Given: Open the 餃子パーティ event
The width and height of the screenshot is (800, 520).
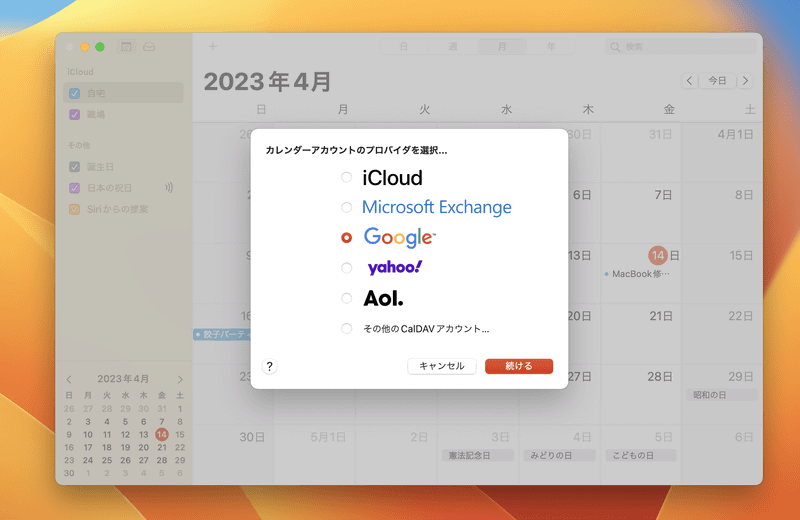Looking at the screenshot, I should click(222, 335).
